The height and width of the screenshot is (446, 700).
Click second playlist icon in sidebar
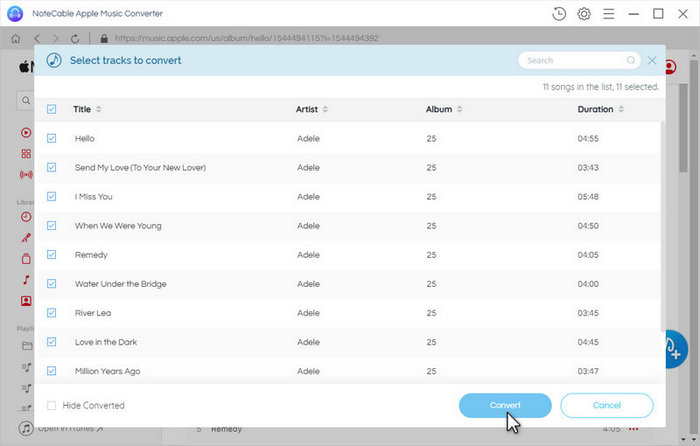tap(27, 388)
